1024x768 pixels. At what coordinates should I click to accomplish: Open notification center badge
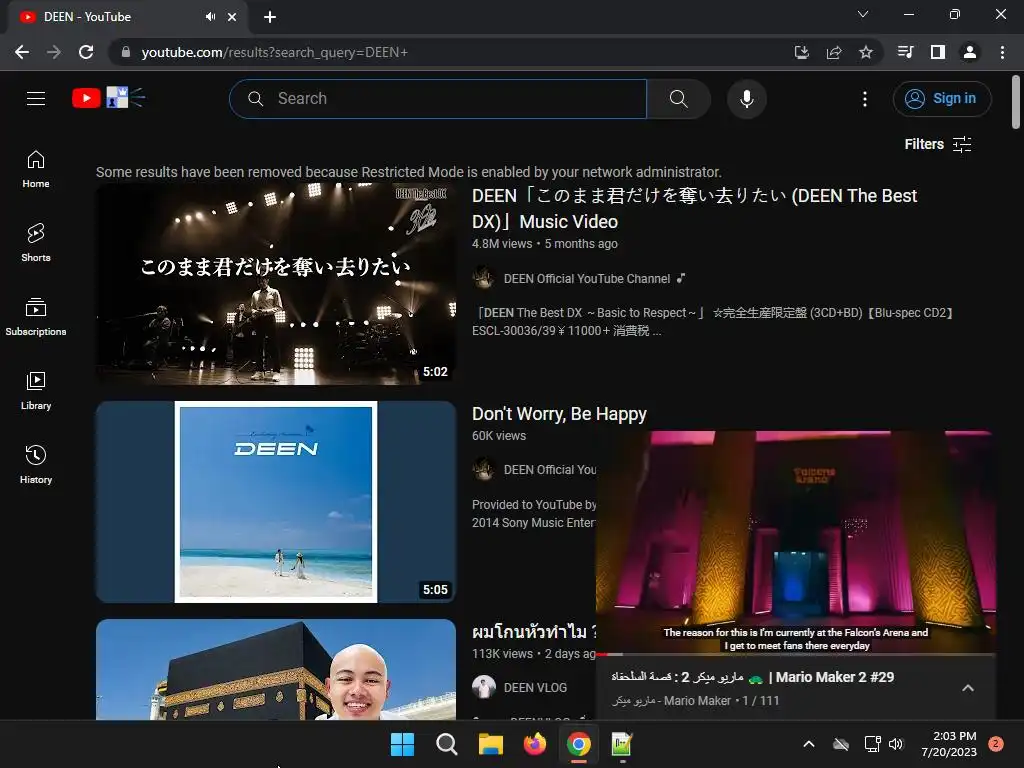coord(996,743)
